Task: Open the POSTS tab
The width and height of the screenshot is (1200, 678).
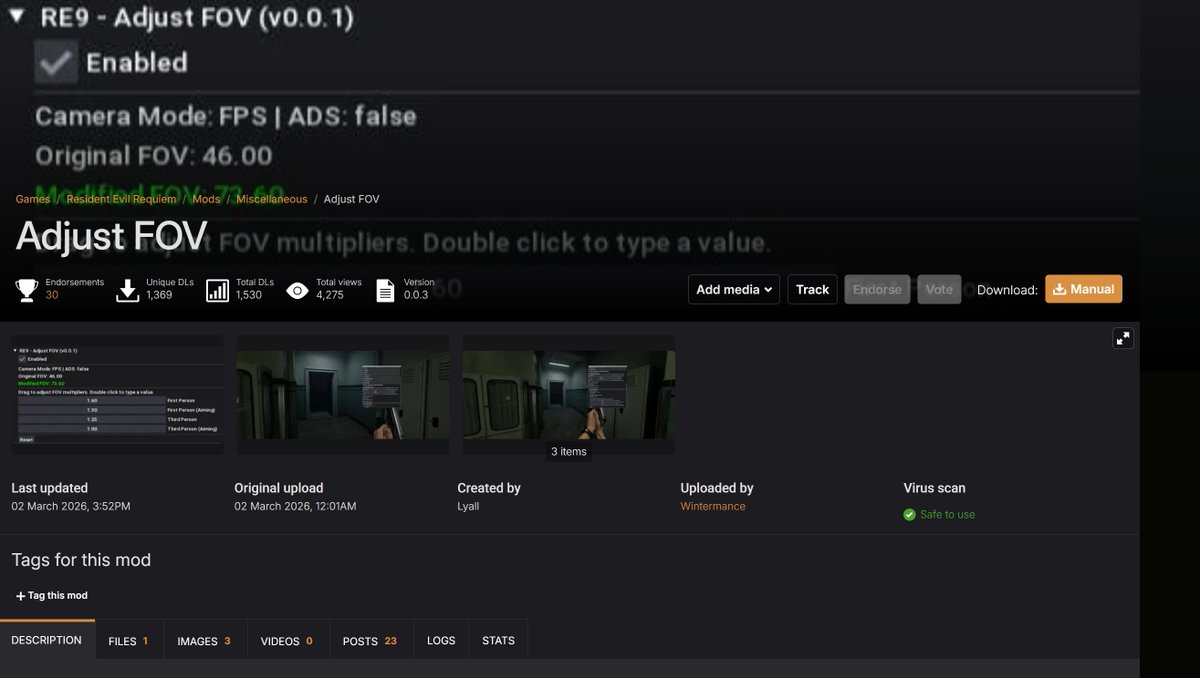Action: pos(370,641)
